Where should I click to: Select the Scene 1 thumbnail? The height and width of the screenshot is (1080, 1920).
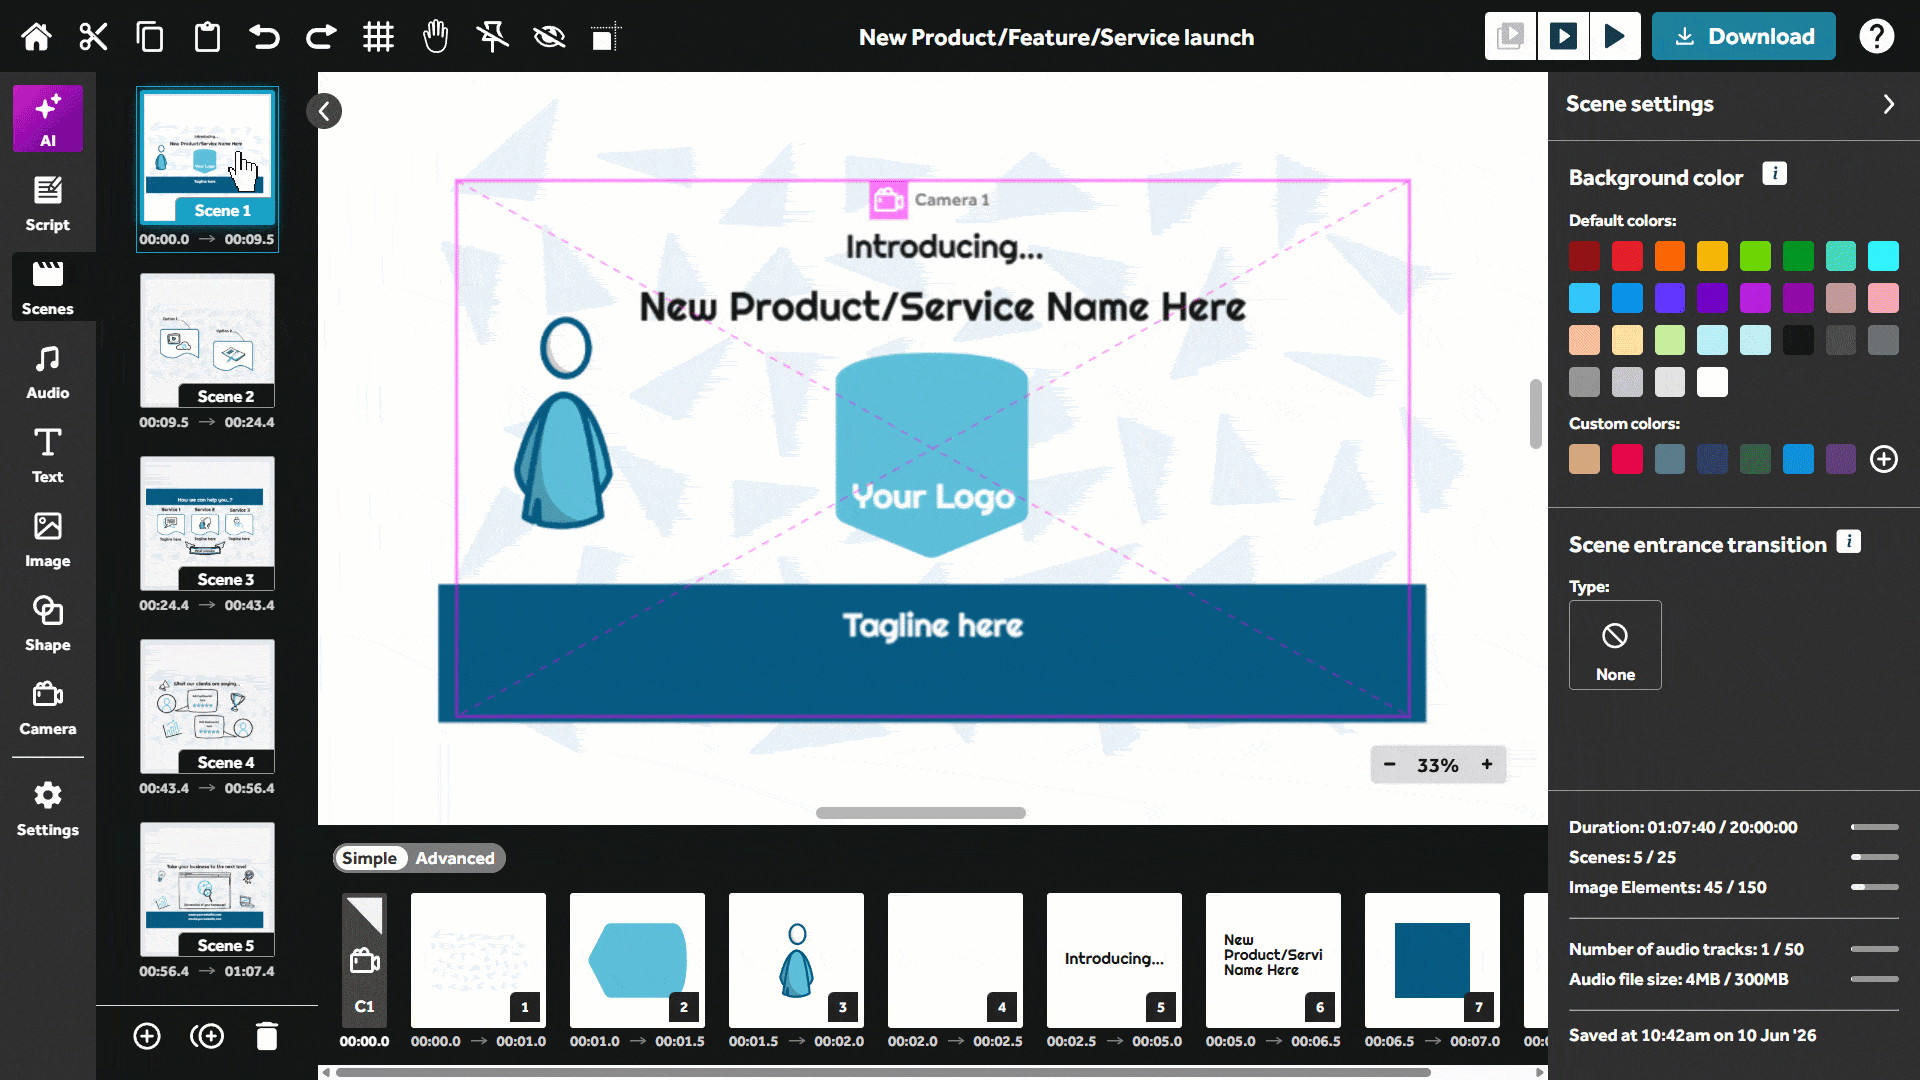[x=207, y=157]
